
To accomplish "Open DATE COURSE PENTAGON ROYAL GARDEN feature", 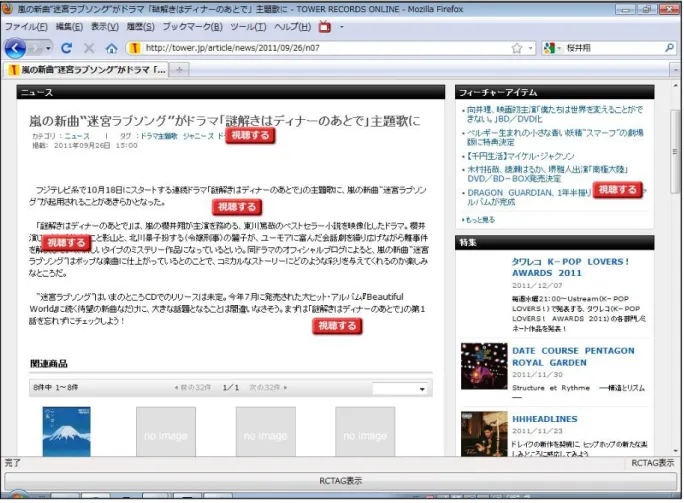I will (x=573, y=356).
